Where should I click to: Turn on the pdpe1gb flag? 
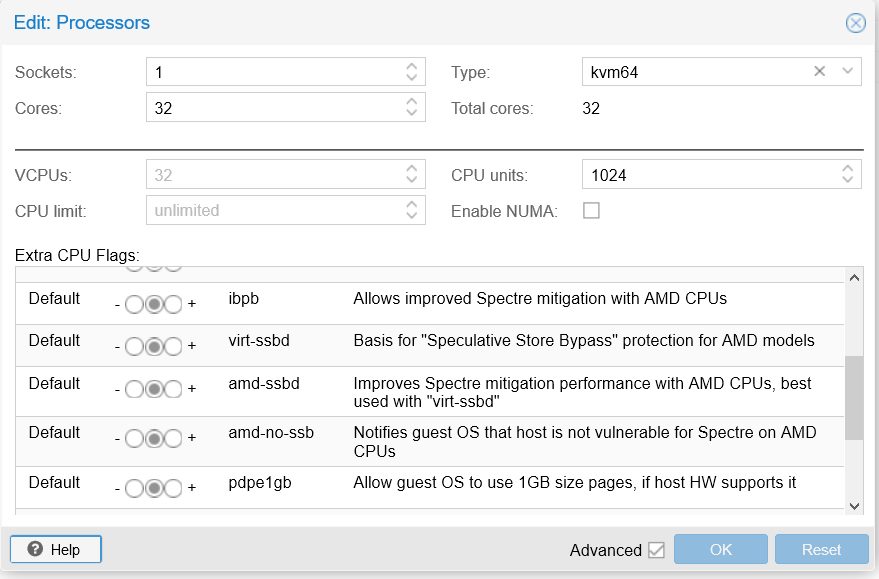(173, 488)
